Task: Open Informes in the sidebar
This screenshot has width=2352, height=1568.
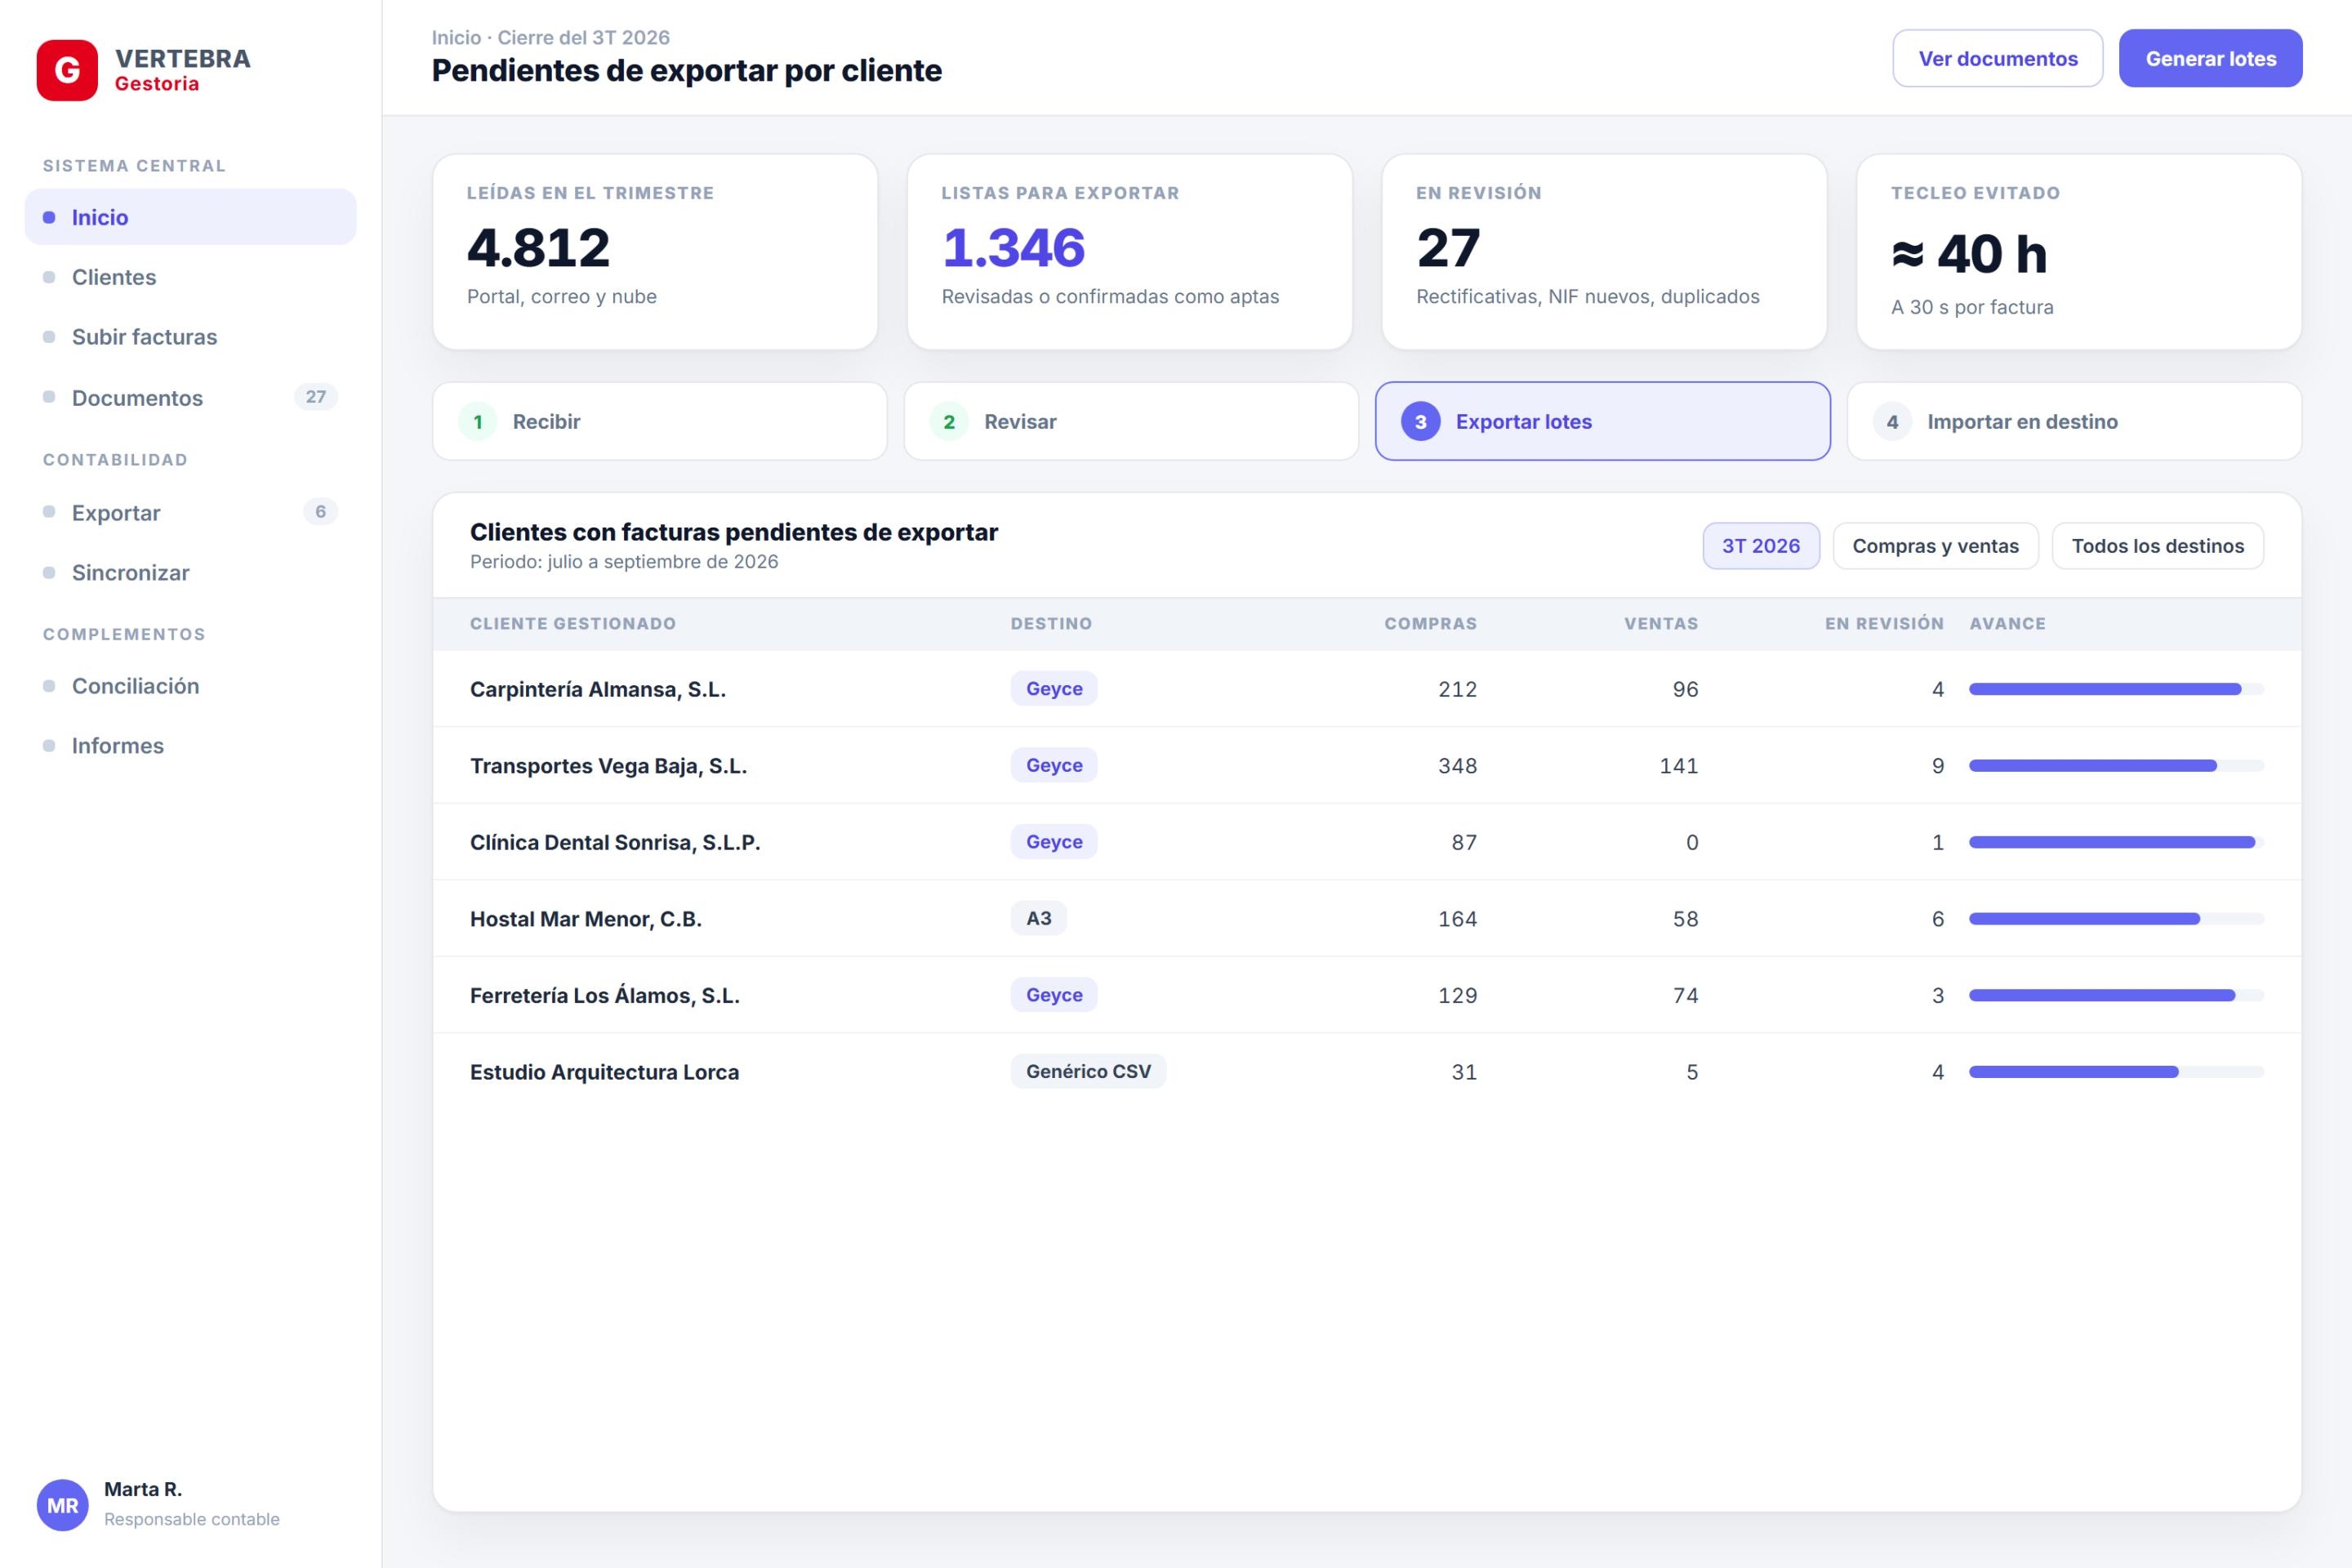Action: (x=190, y=746)
